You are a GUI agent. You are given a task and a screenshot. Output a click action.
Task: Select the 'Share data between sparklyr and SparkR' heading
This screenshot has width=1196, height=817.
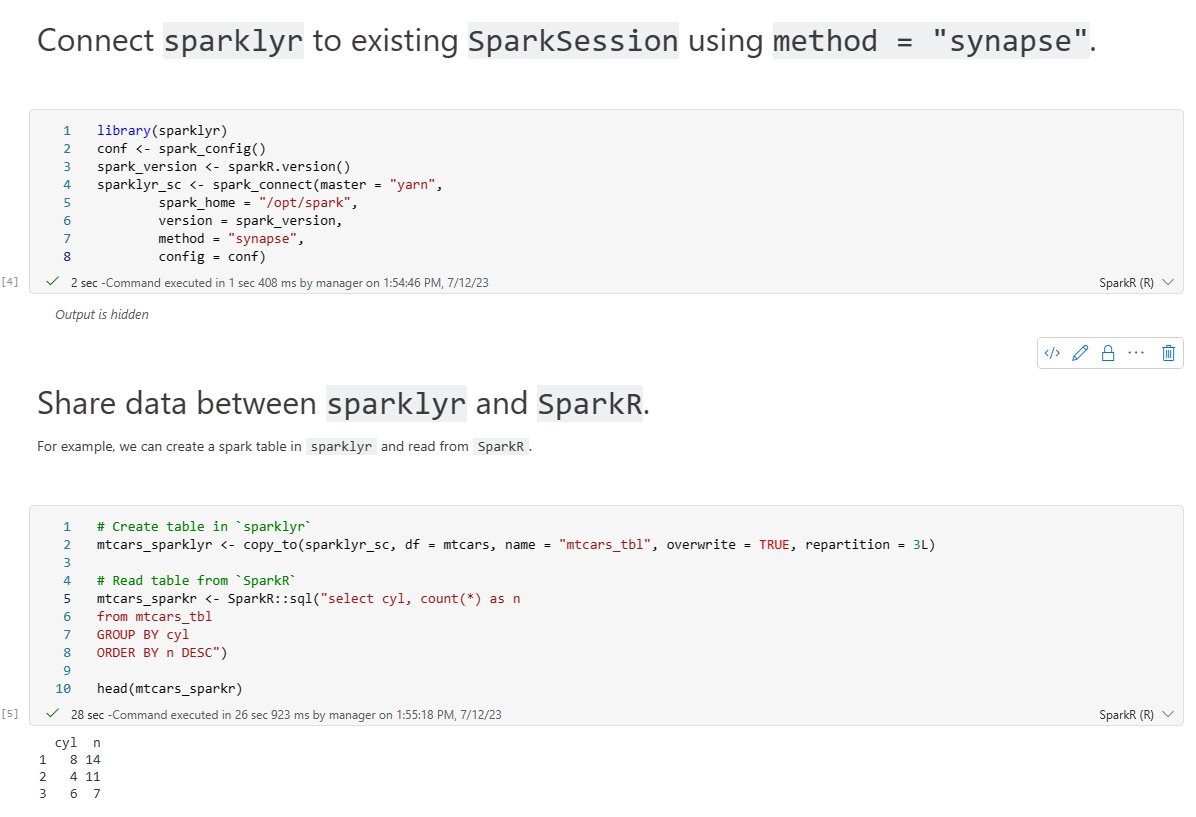[x=343, y=403]
